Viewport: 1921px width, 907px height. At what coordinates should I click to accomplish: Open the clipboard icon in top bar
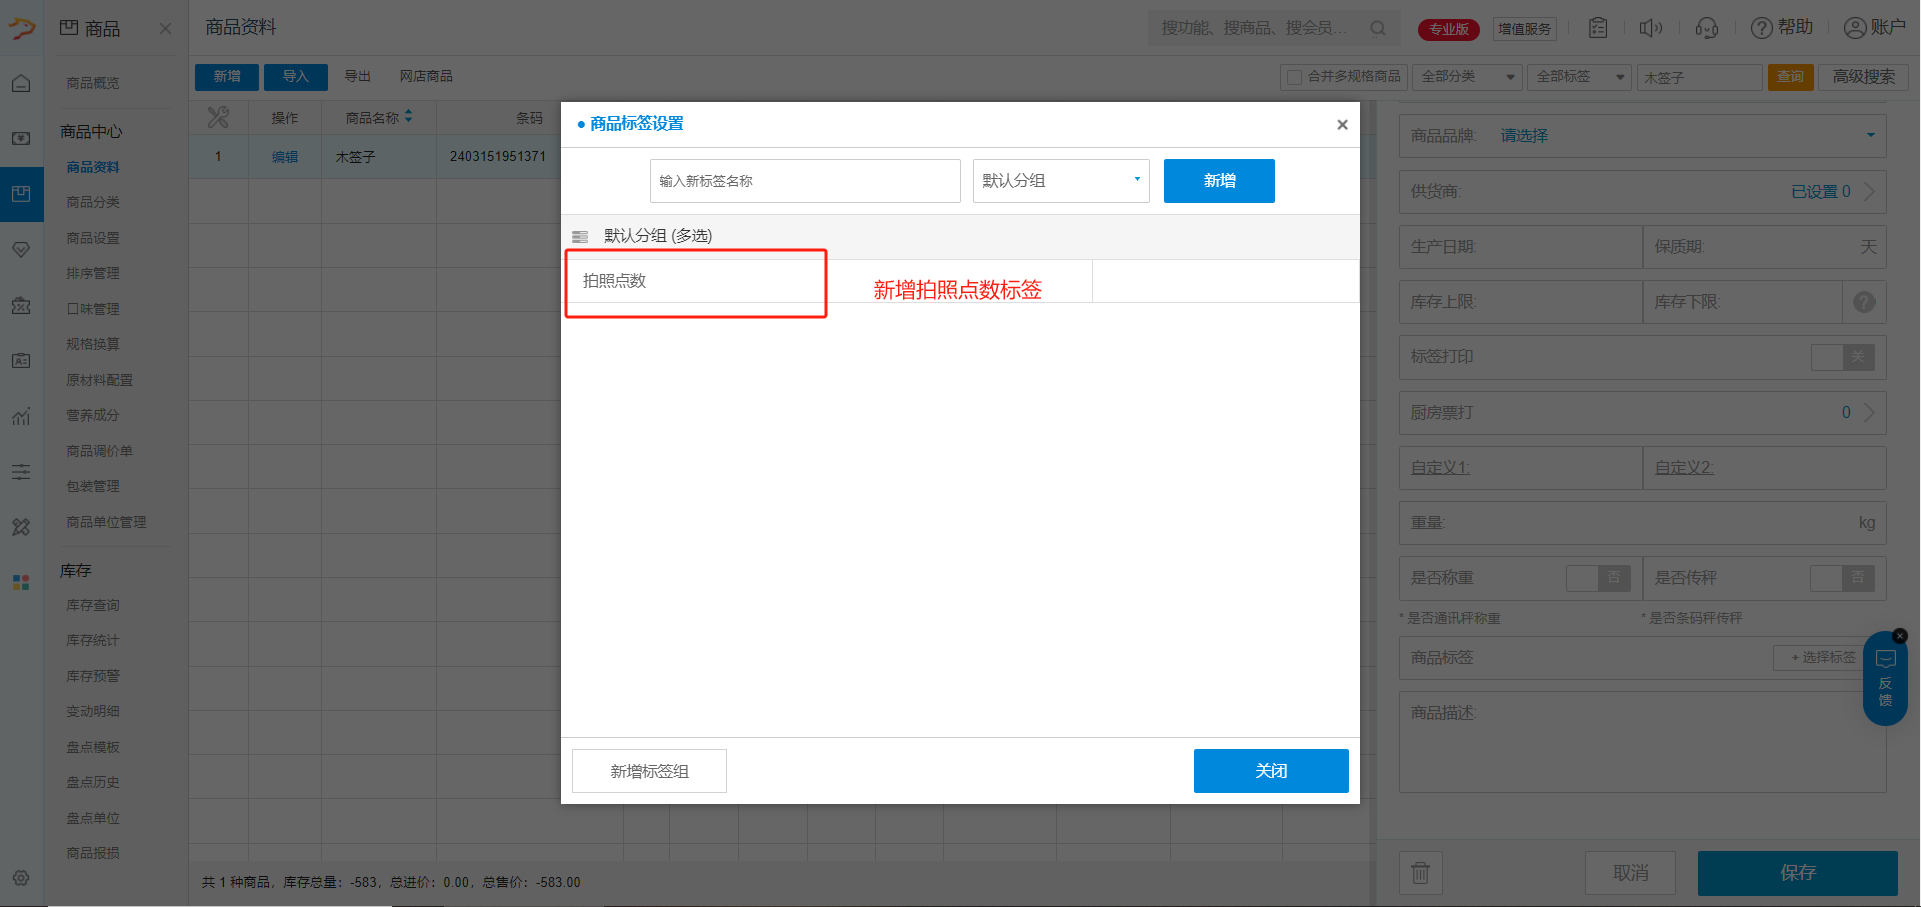[x=1598, y=28]
